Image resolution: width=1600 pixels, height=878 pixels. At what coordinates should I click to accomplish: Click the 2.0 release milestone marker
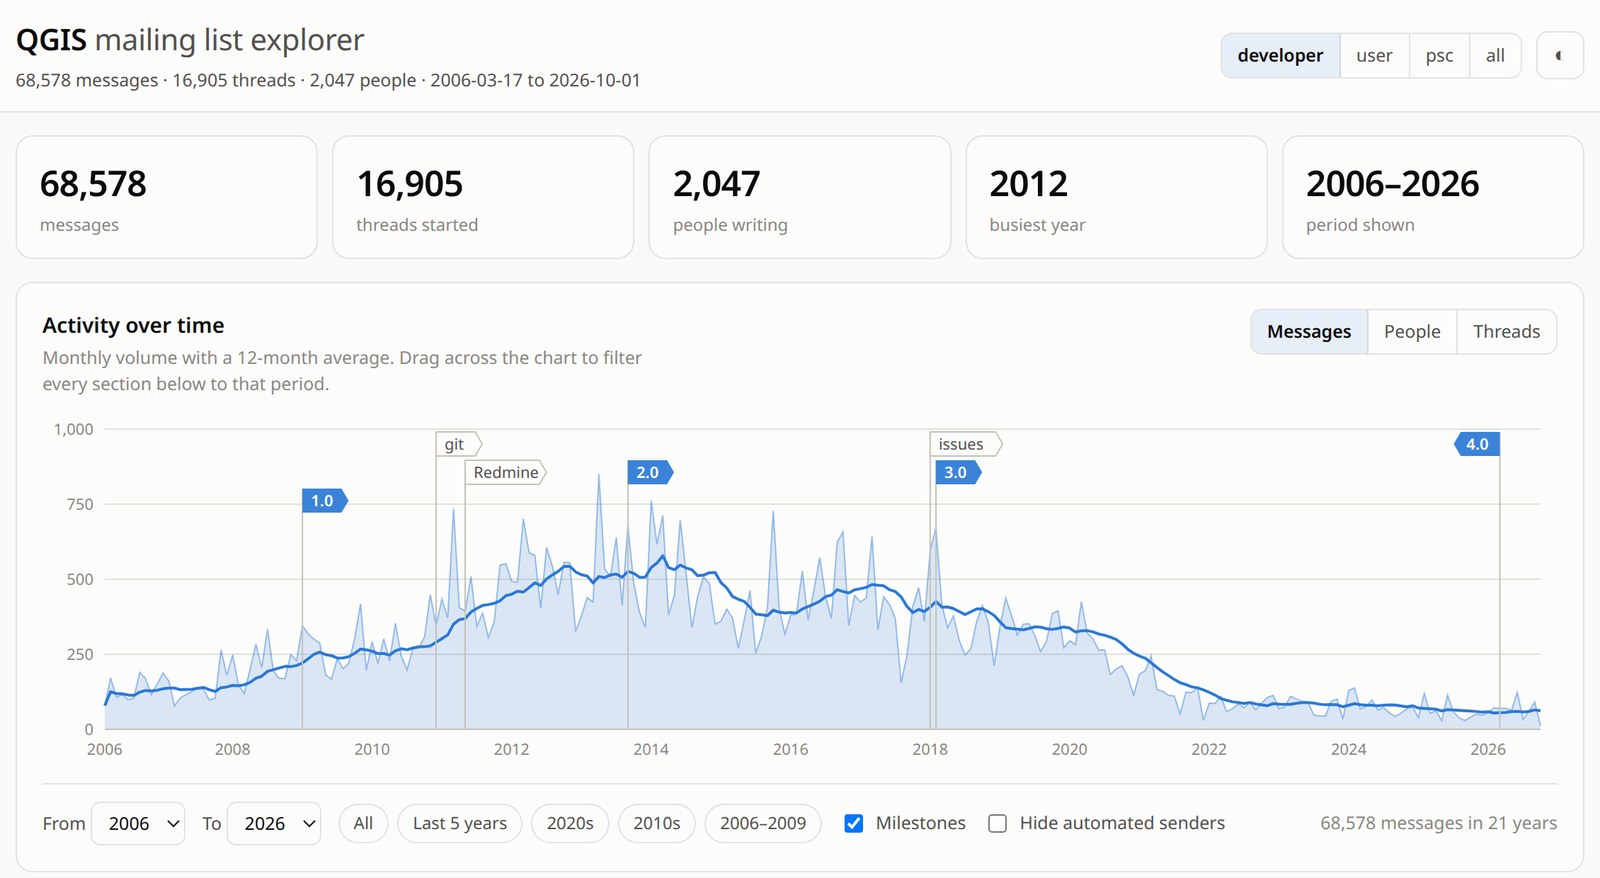pos(649,472)
